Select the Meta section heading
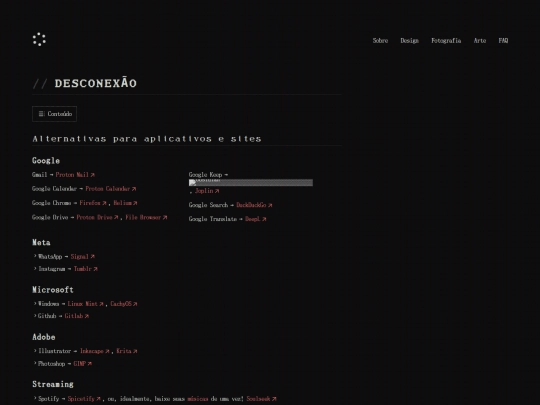The image size is (540, 405). 41,242
